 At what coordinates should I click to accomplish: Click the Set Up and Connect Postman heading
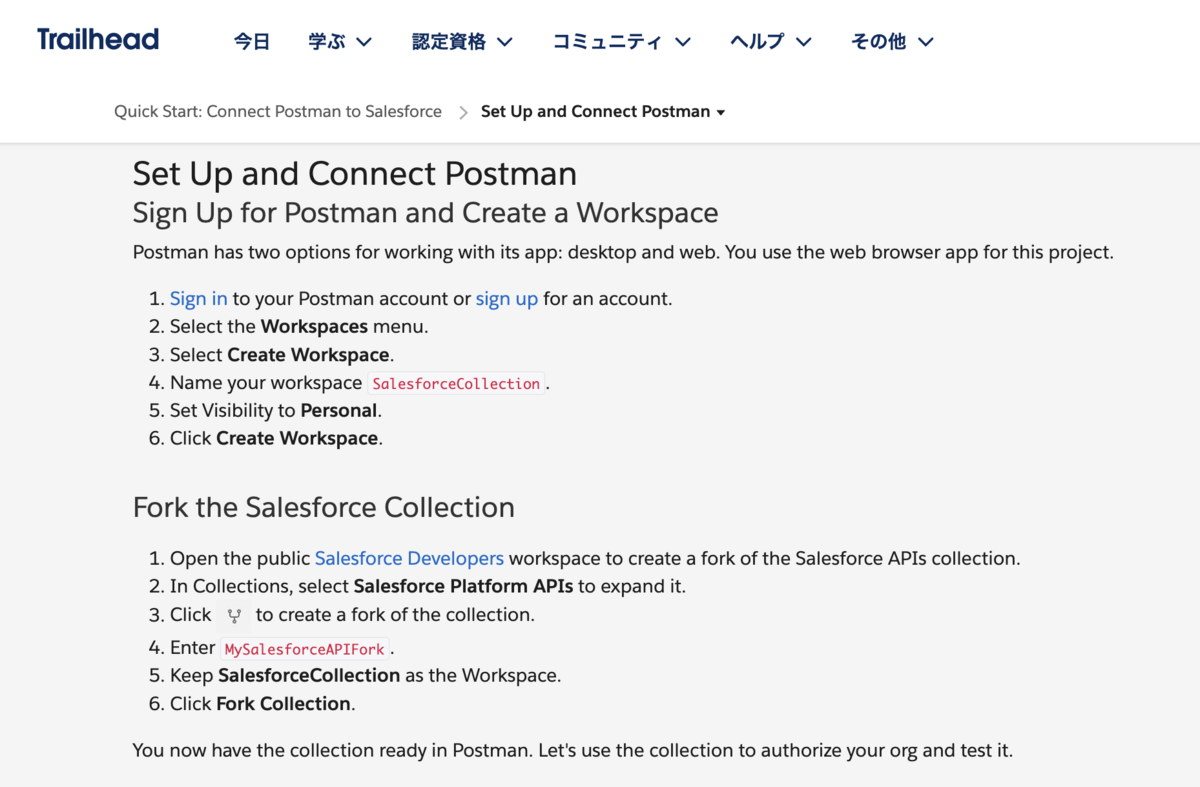[x=354, y=174]
